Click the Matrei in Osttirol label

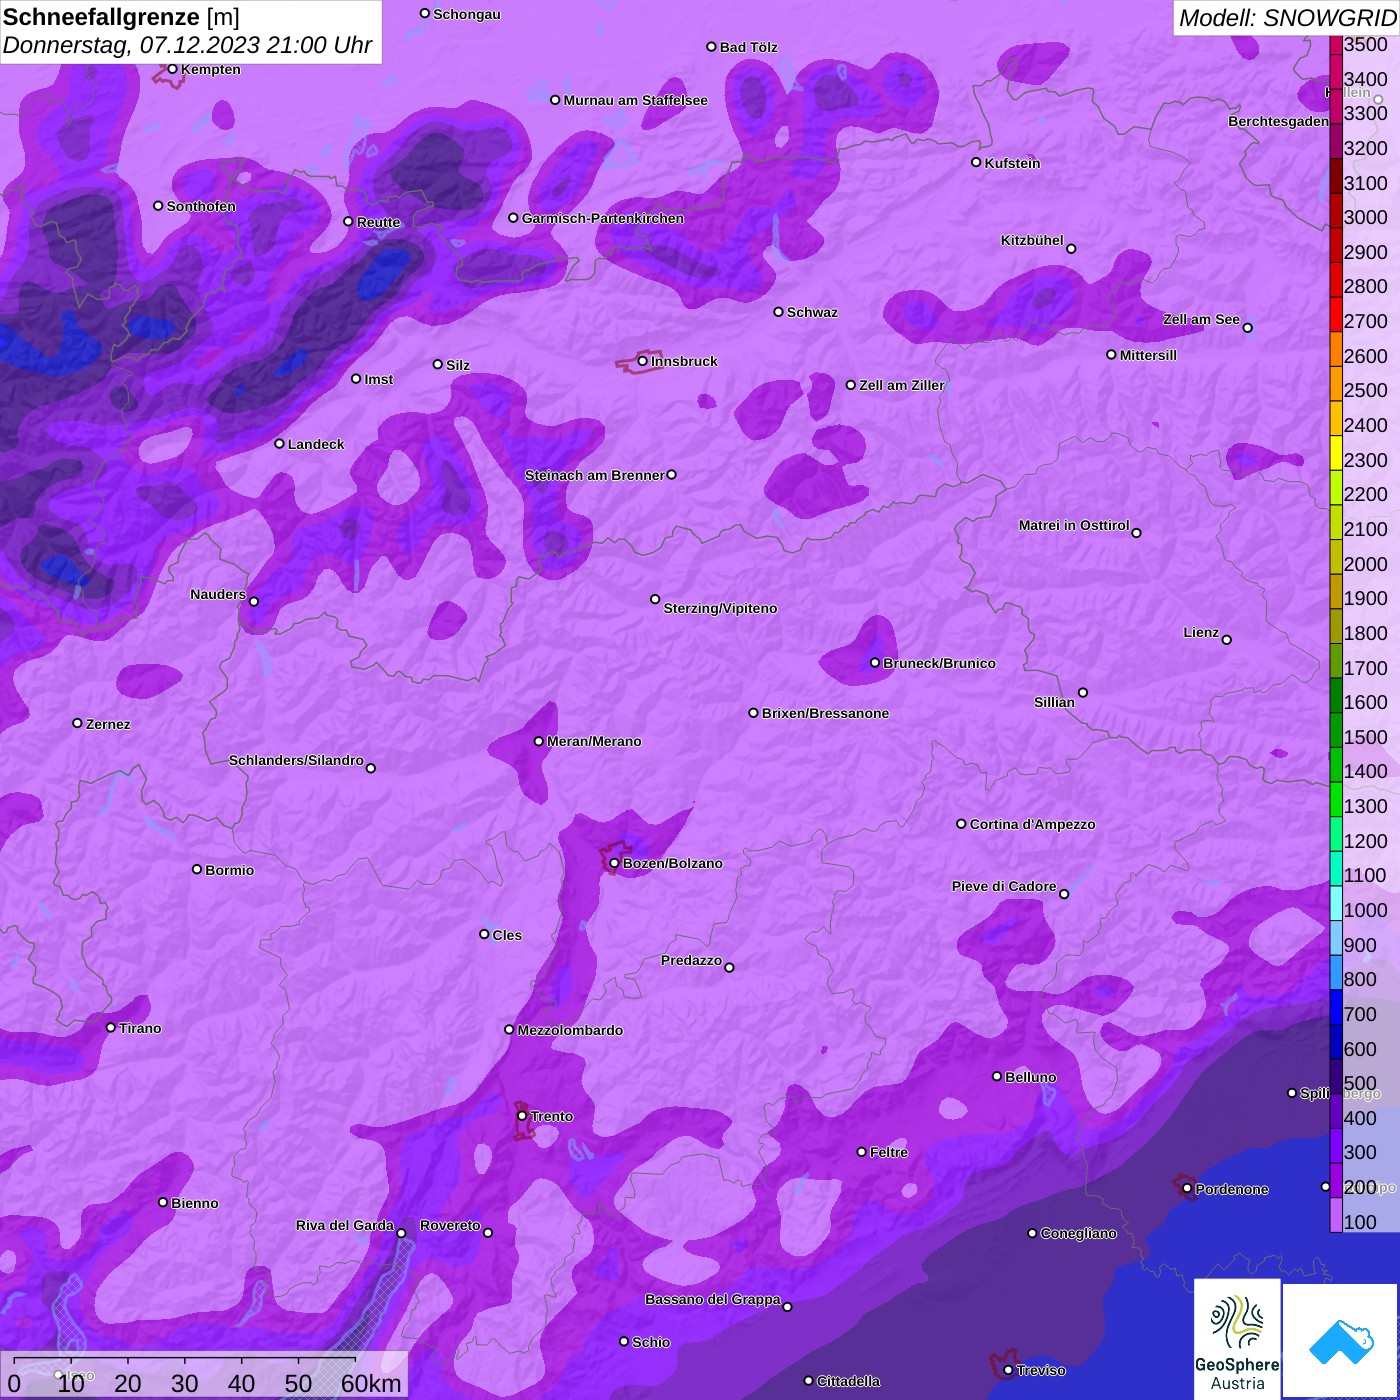pos(1074,525)
